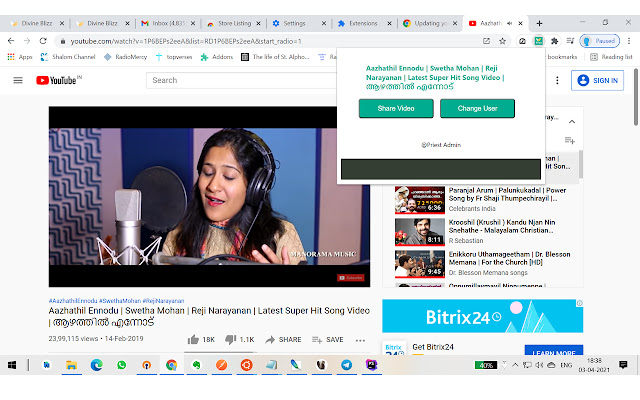640x400 pixels.
Task: Click the Share Video button in popup
Action: (396, 108)
